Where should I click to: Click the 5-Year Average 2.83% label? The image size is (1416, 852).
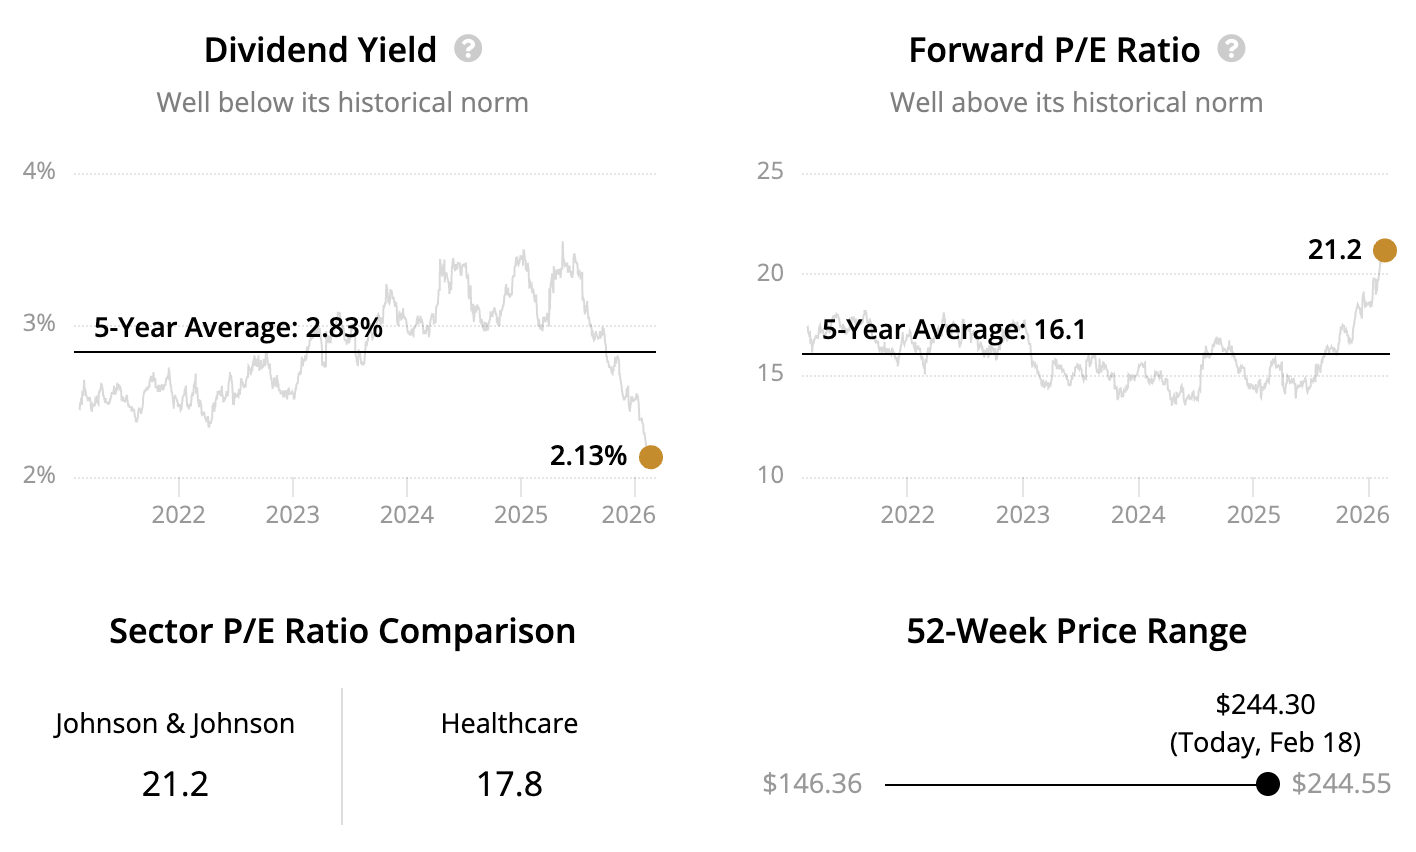pos(238,328)
